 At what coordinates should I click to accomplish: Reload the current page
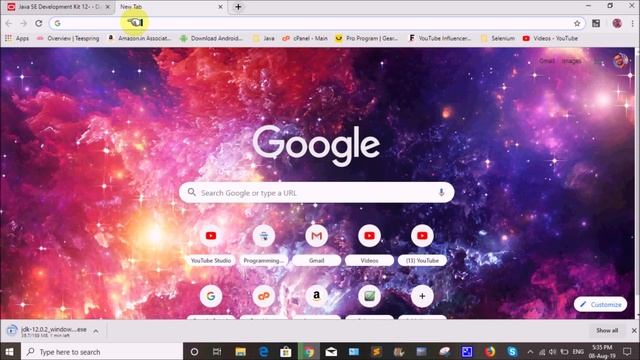coord(39,23)
